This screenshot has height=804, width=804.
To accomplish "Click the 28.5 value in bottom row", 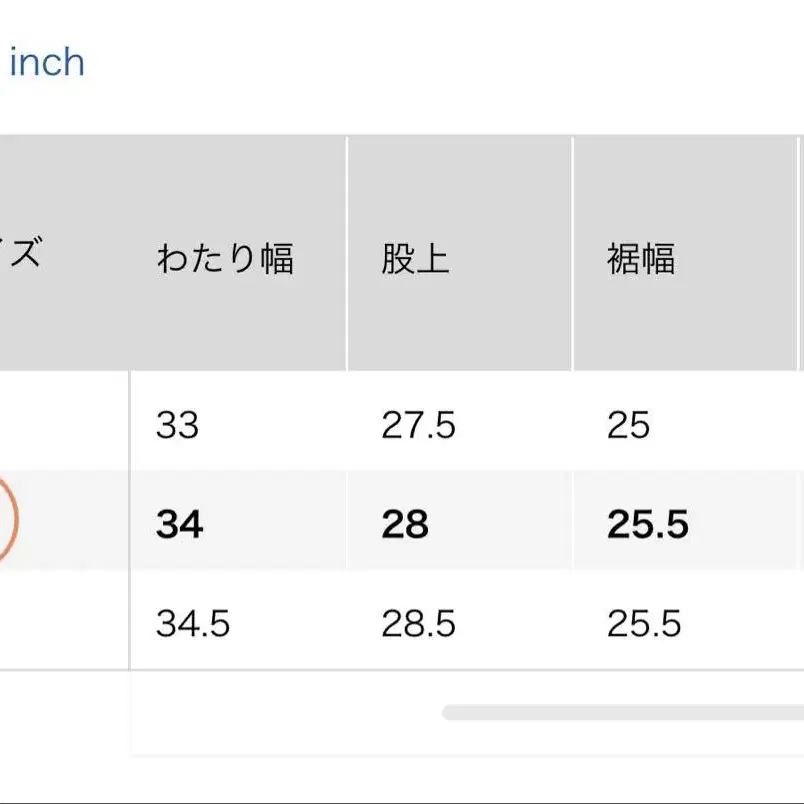I will 418,624.
